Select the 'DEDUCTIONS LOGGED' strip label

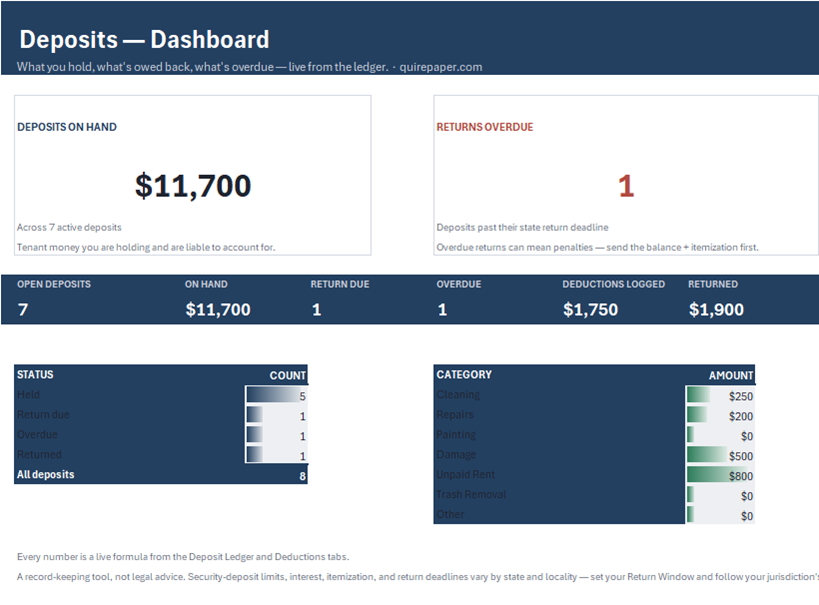click(x=614, y=284)
